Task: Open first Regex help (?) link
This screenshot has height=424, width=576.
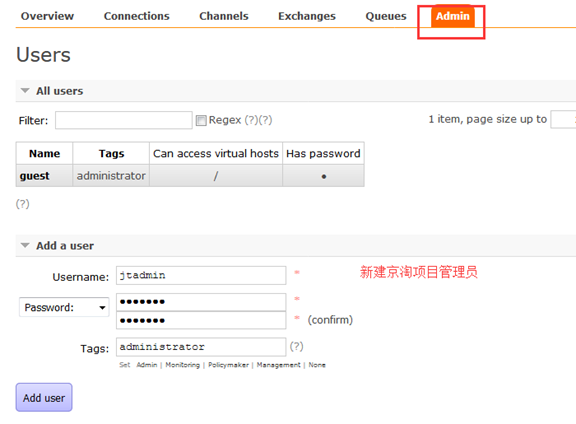Action: click(x=252, y=120)
